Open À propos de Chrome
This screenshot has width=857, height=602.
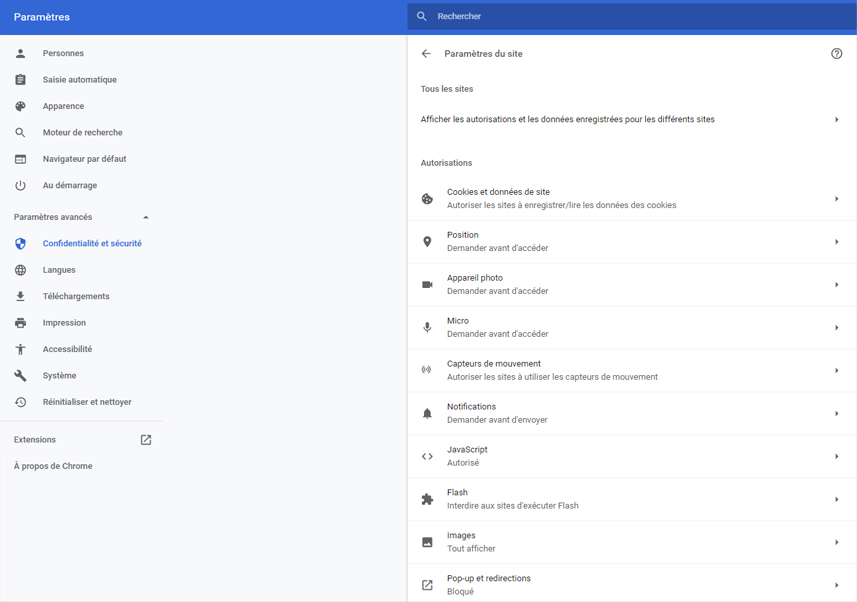click(x=51, y=466)
